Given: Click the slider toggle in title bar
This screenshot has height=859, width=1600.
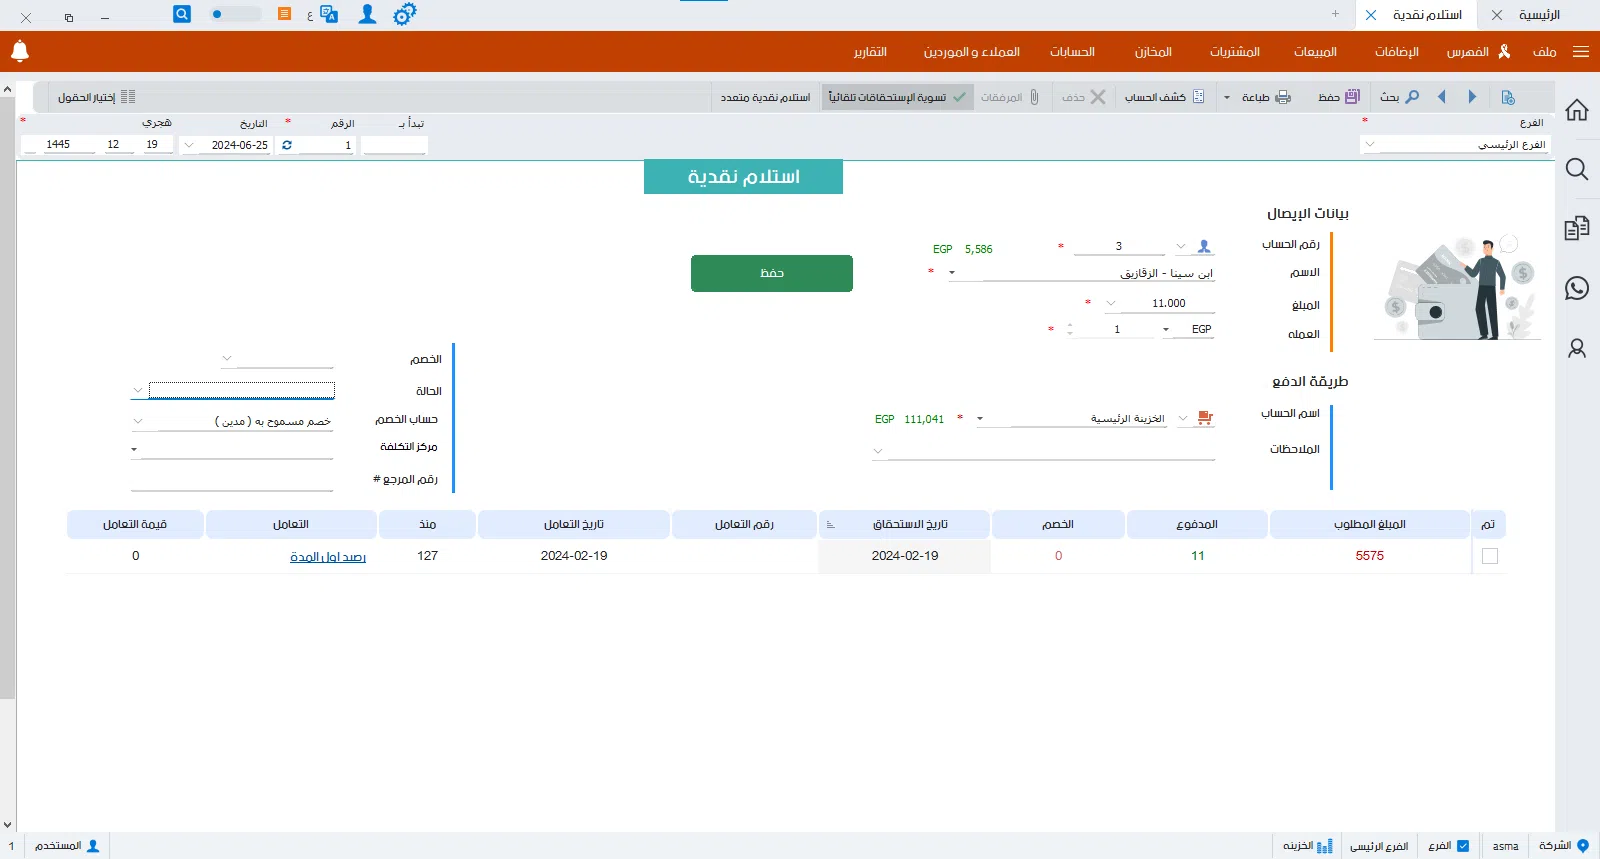Looking at the screenshot, I should point(235,15).
